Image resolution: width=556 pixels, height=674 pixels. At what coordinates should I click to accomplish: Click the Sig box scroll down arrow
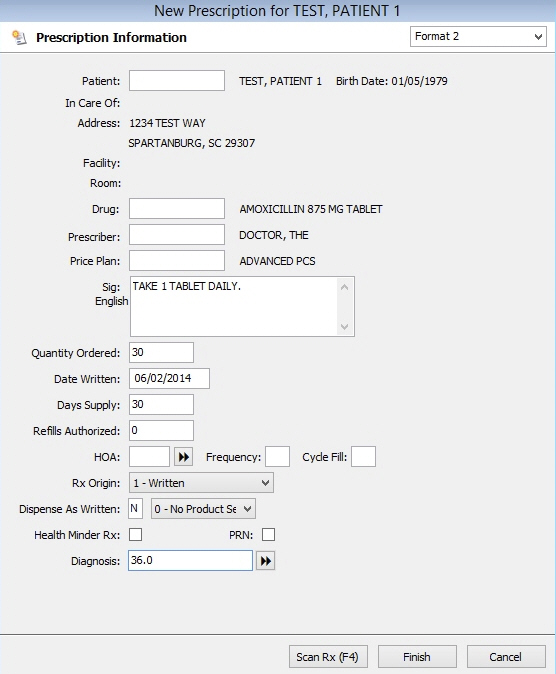344,326
